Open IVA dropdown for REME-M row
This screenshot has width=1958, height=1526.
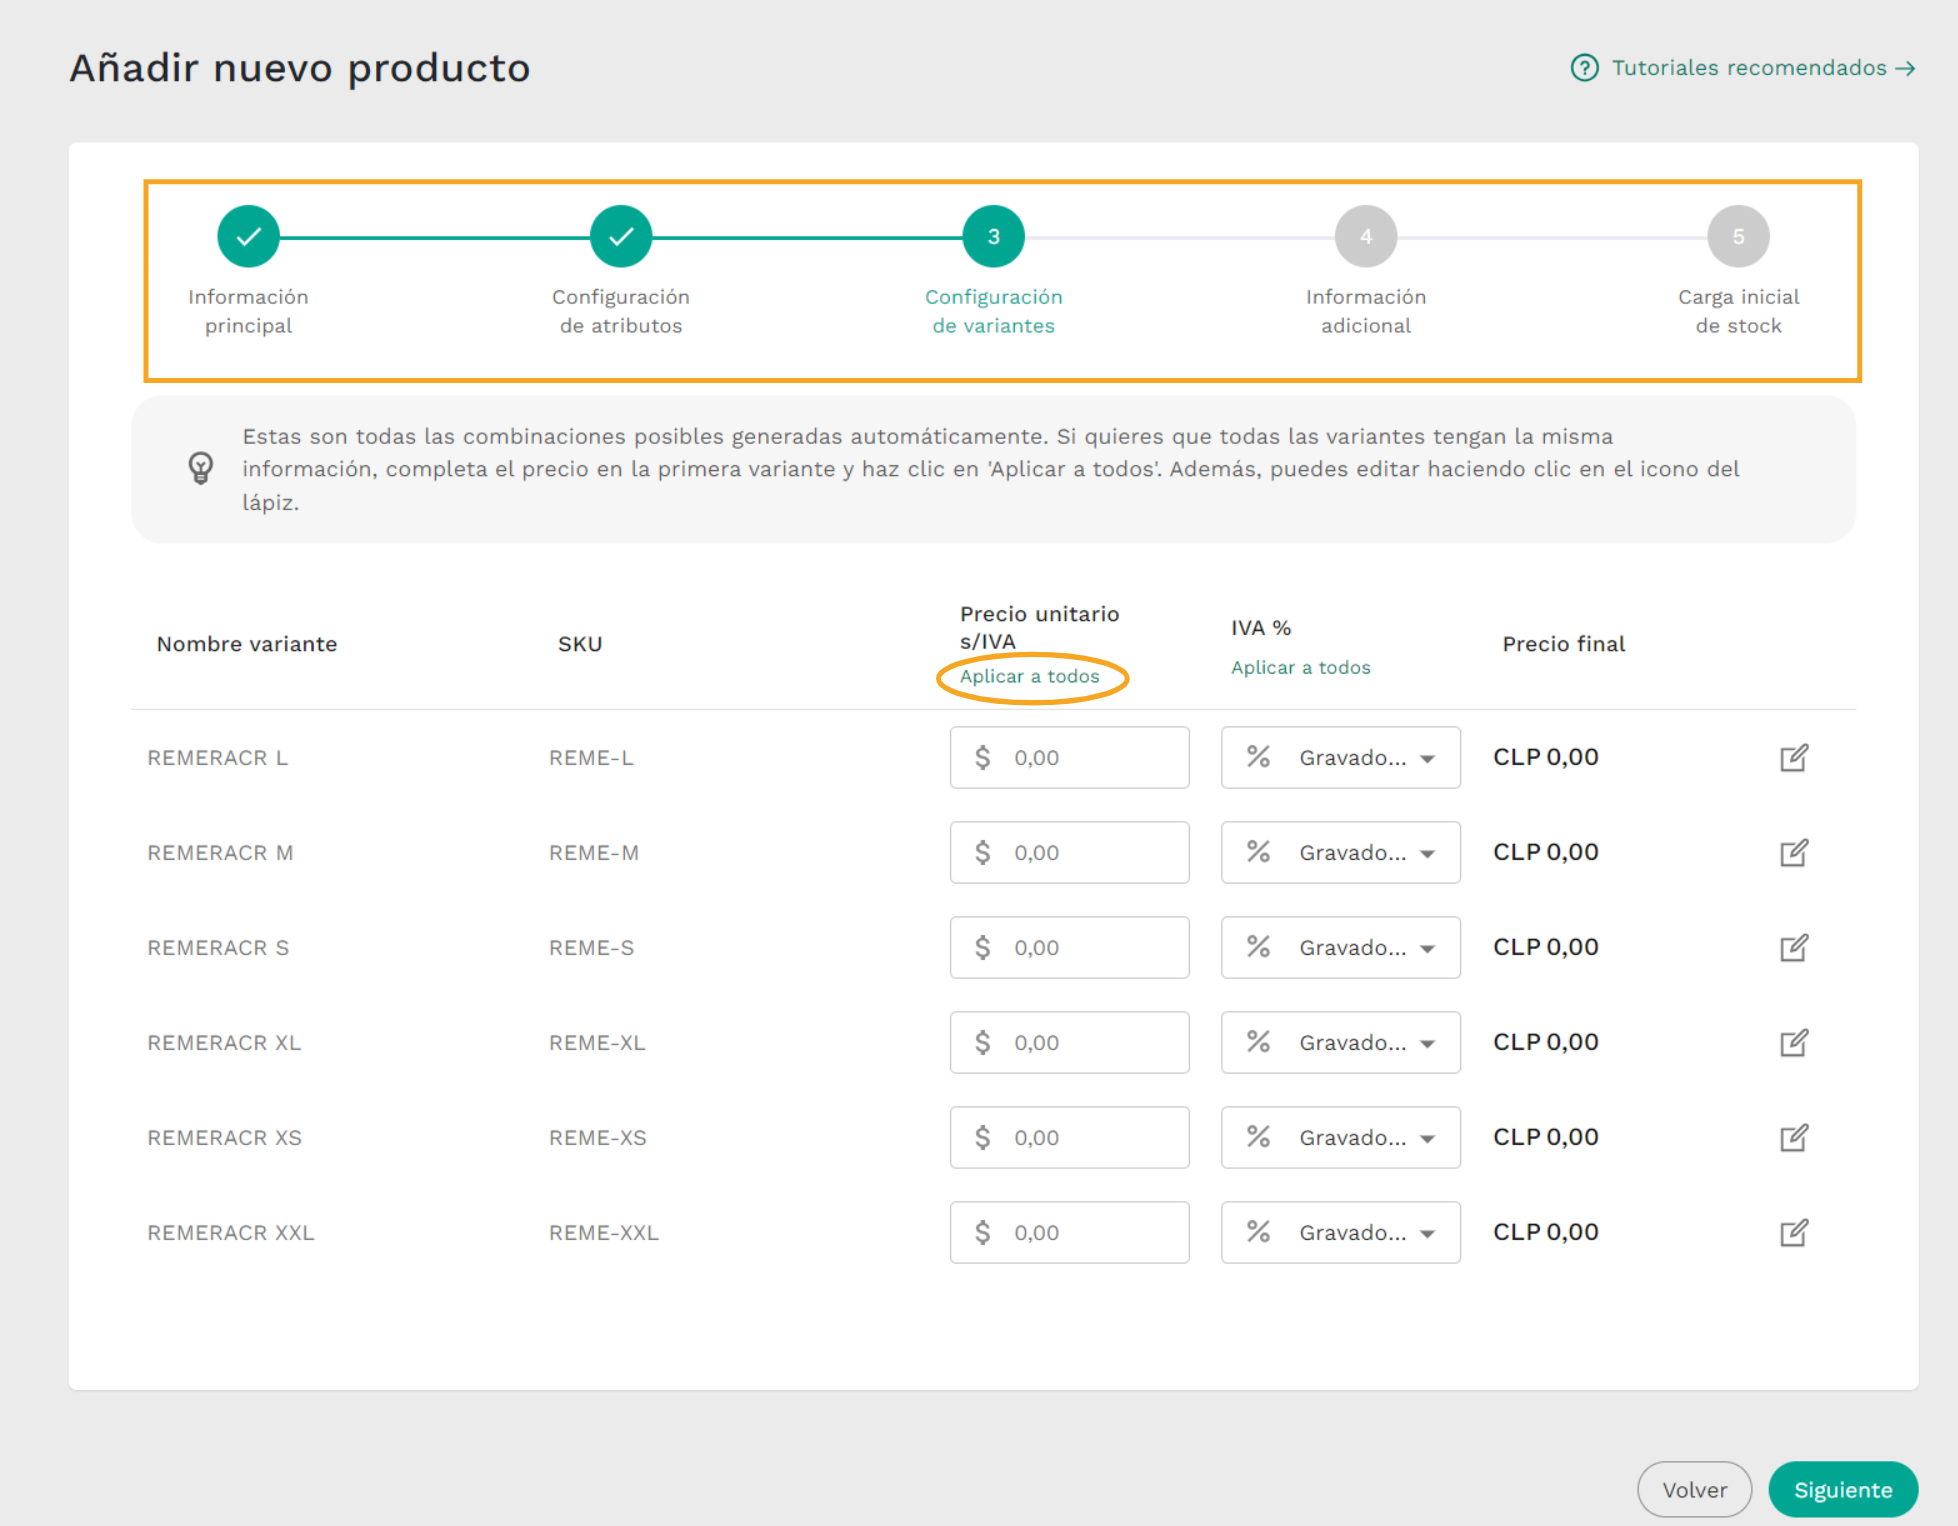point(1341,853)
